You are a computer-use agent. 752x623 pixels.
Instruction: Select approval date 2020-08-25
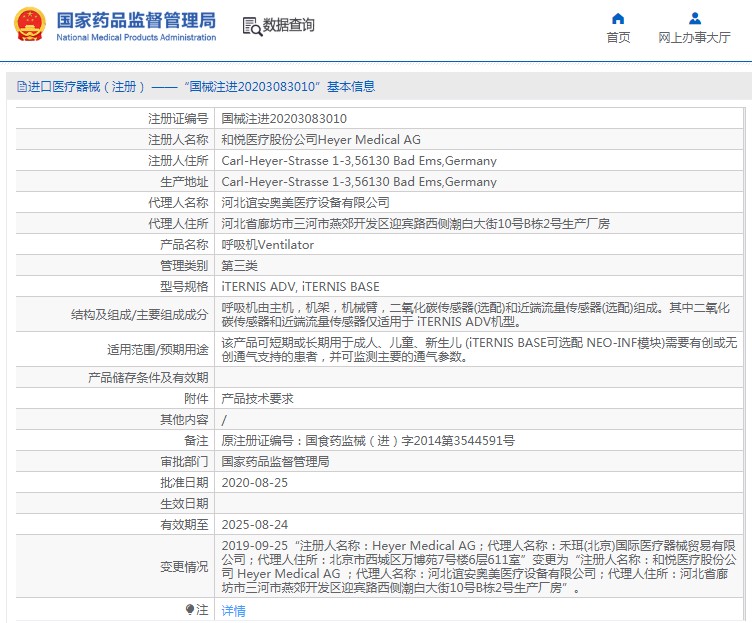[x=255, y=482]
